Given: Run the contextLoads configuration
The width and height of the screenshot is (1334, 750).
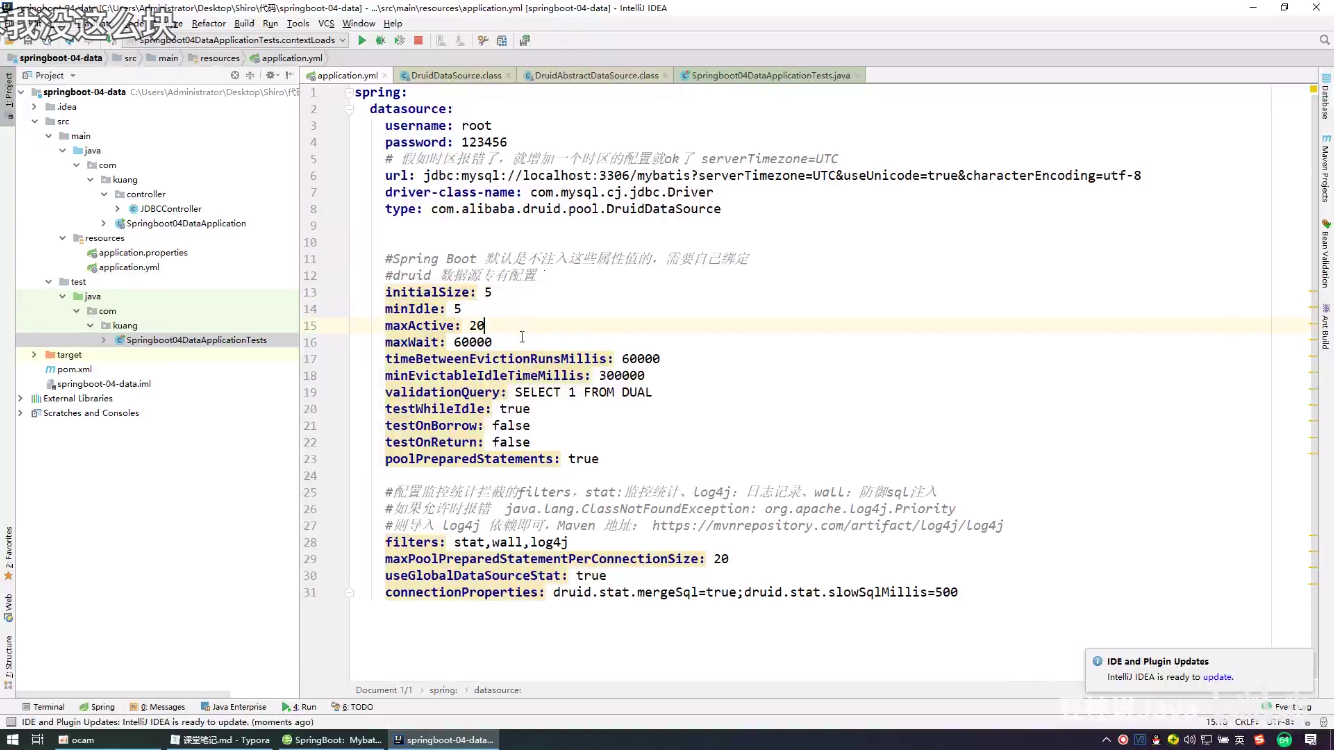Looking at the screenshot, I should coord(362,40).
